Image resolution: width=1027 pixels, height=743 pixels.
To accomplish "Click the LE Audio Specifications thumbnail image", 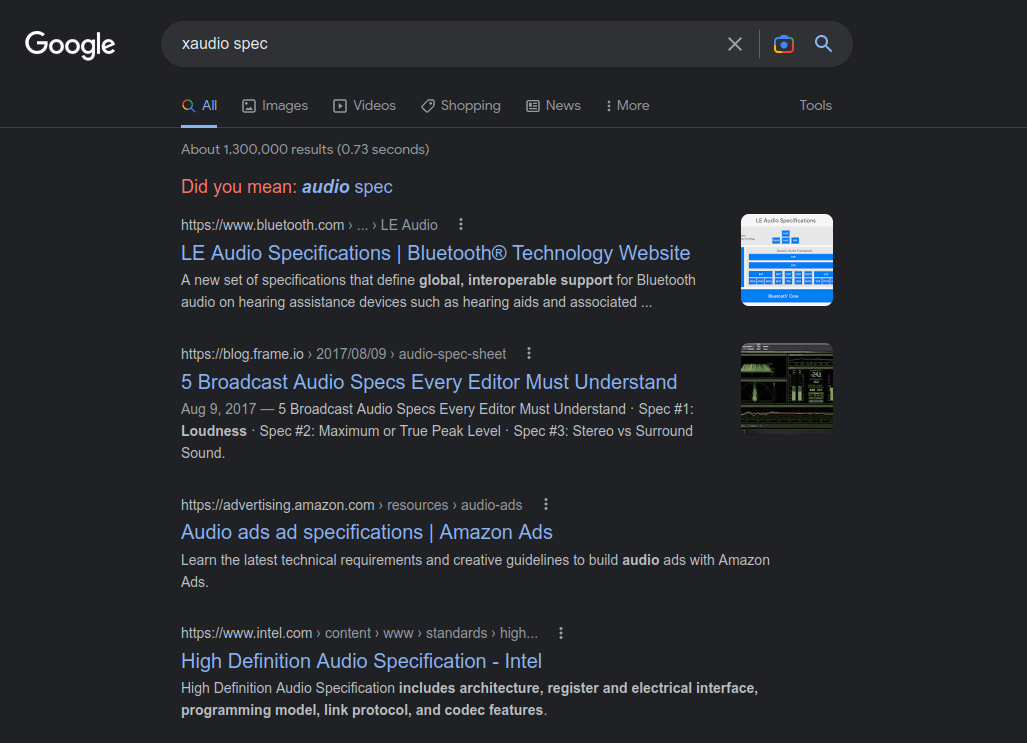I will click(786, 260).
